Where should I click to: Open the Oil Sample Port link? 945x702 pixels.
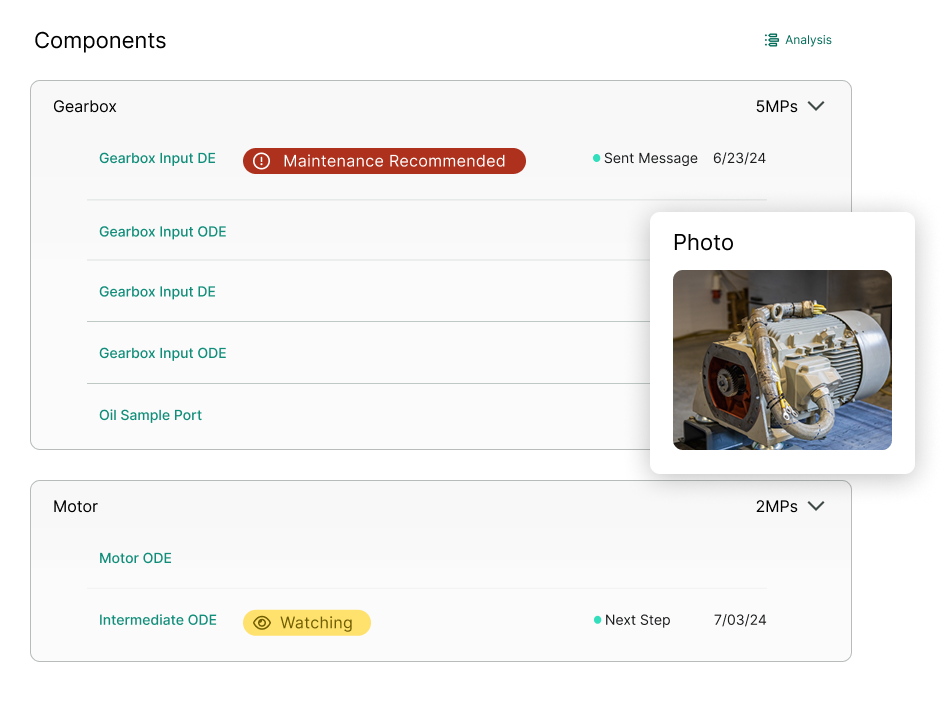[150, 415]
